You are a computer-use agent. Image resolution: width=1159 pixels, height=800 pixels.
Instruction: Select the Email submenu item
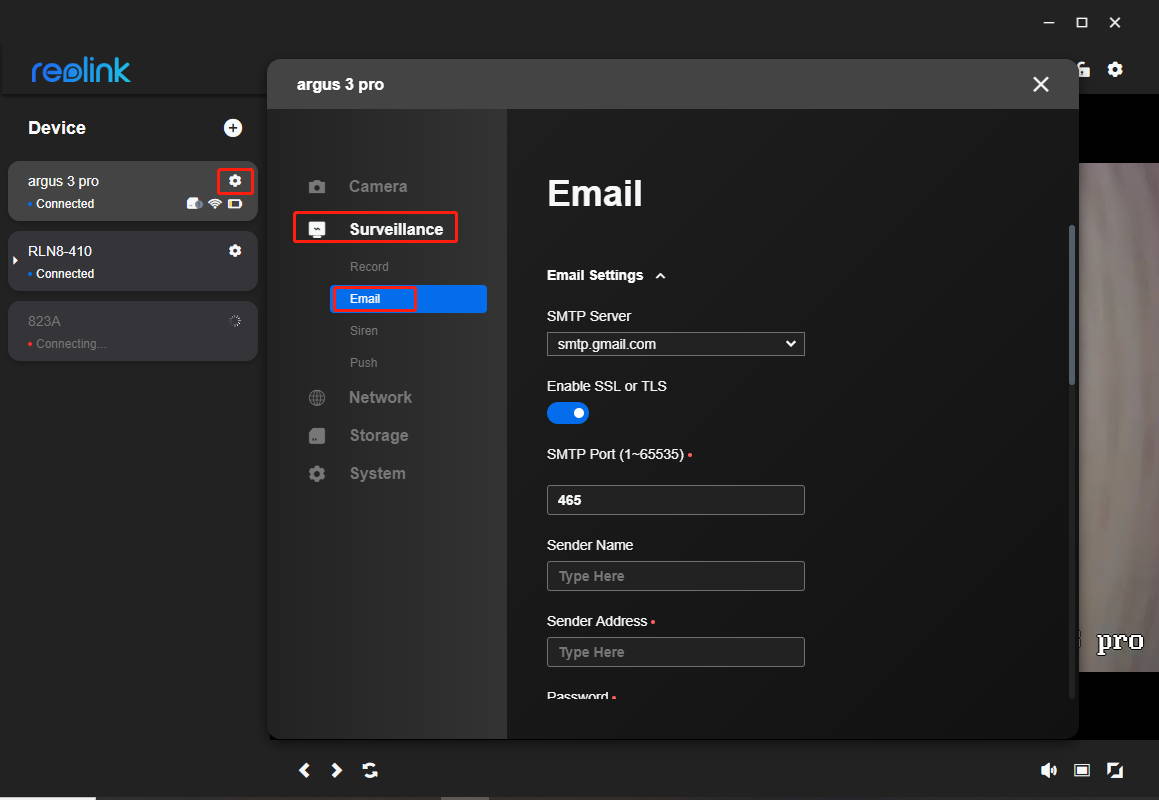408,299
